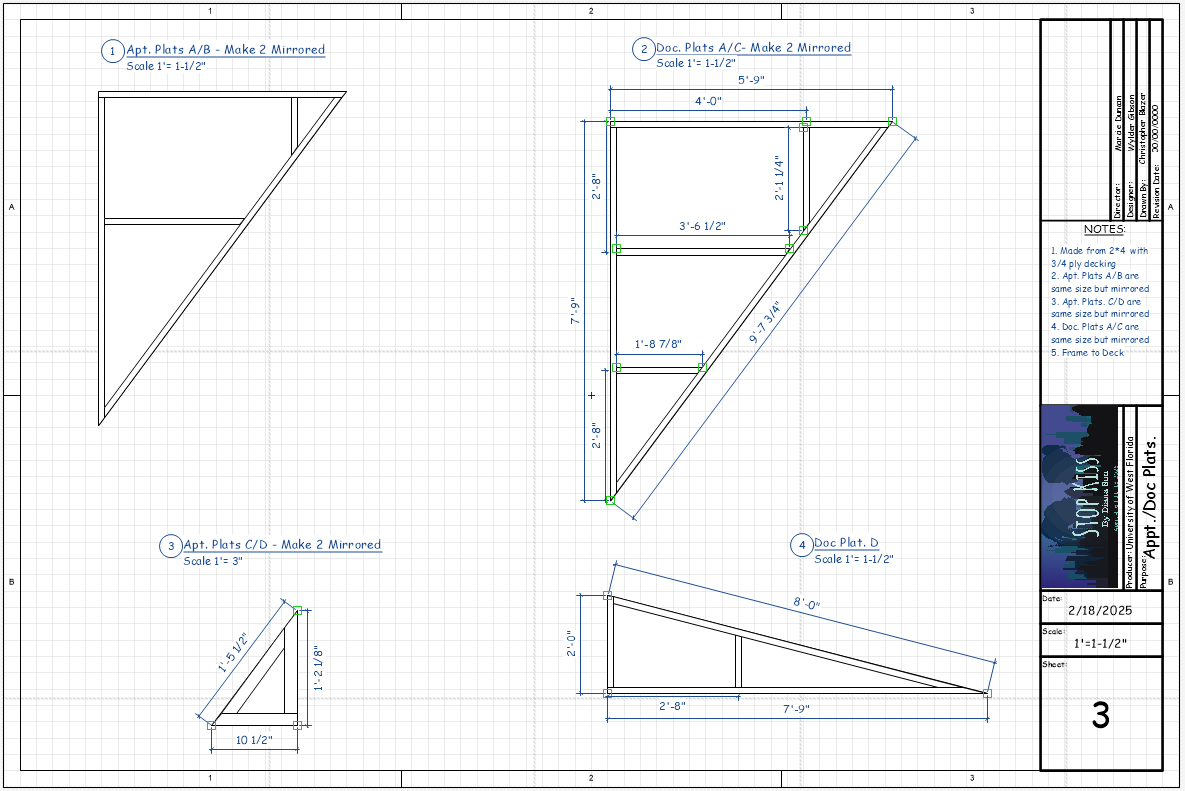Viewport: 1185px width, 791px height.
Task: Select the 1'-8 7/8" dimension text
Action: 657,345
